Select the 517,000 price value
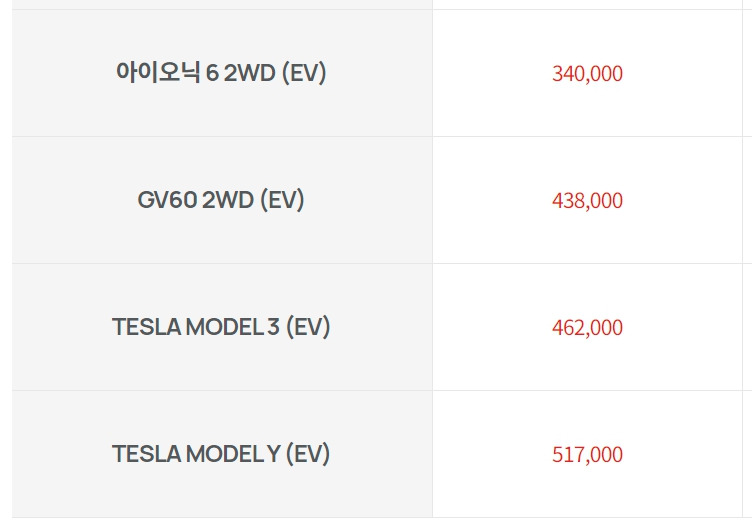This screenshot has width=752, height=530. [588, 455]
